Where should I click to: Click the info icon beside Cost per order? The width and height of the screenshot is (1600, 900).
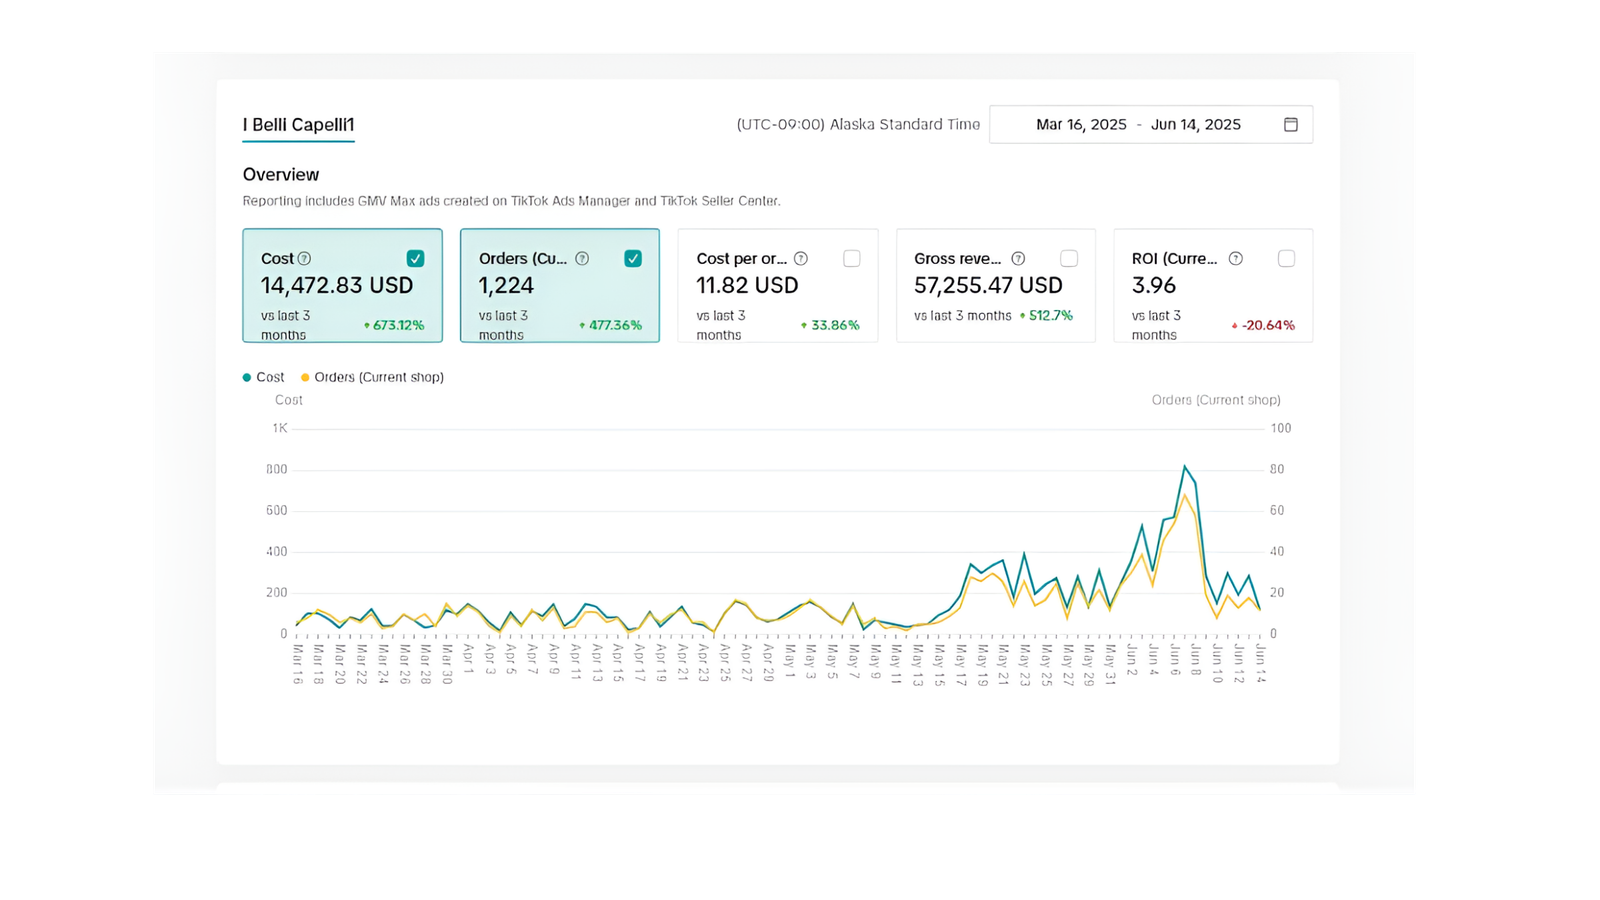pyautogui.click(x=800, y=259)
